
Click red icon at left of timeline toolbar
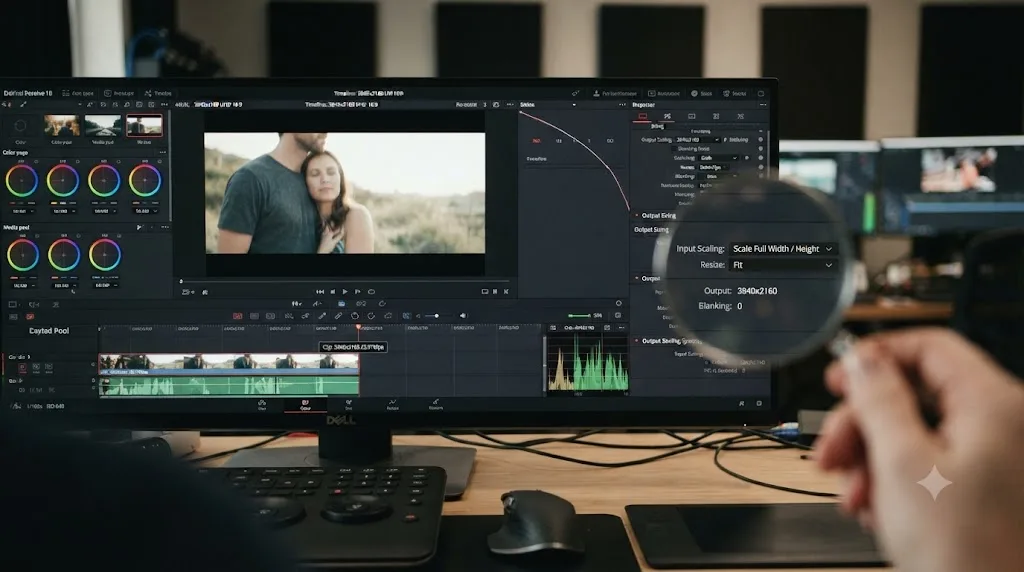pyautogui.click(x=30, y=317)
